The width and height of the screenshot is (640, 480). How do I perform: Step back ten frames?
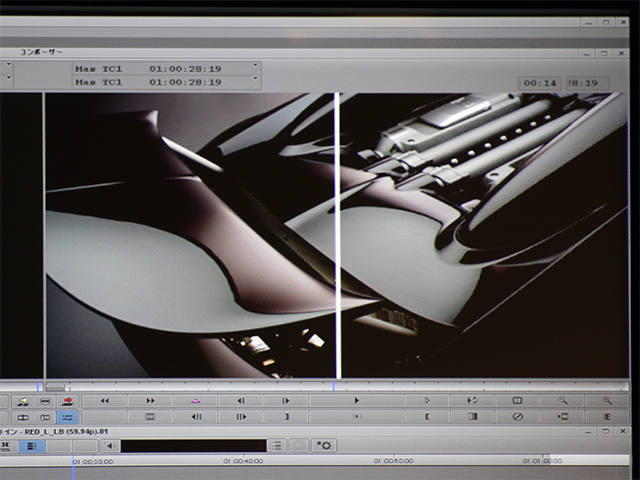(x=196, y=417)
